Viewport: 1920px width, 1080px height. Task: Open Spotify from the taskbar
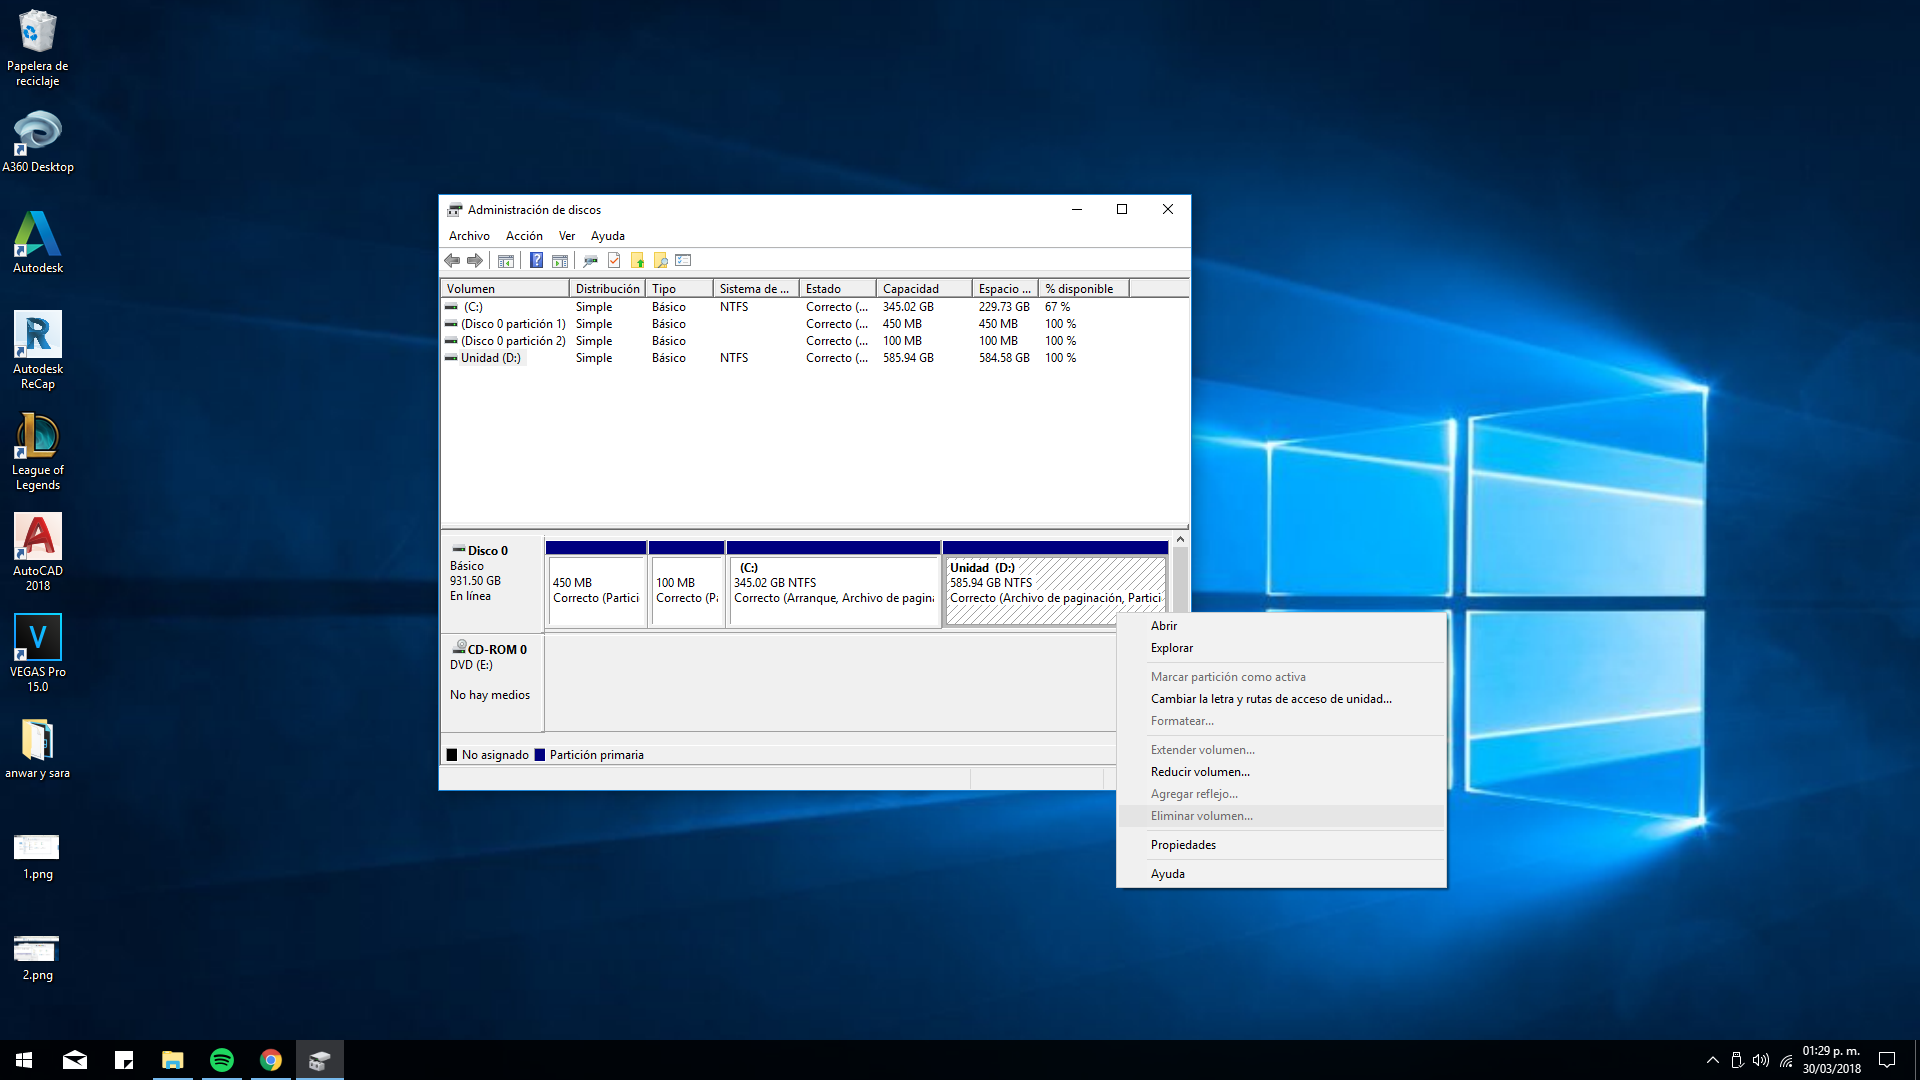pos(221,1060)
